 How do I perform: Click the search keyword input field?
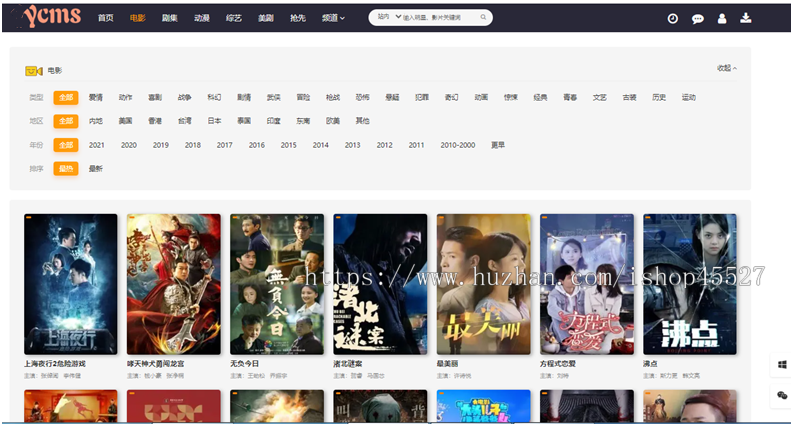(439, 18)
